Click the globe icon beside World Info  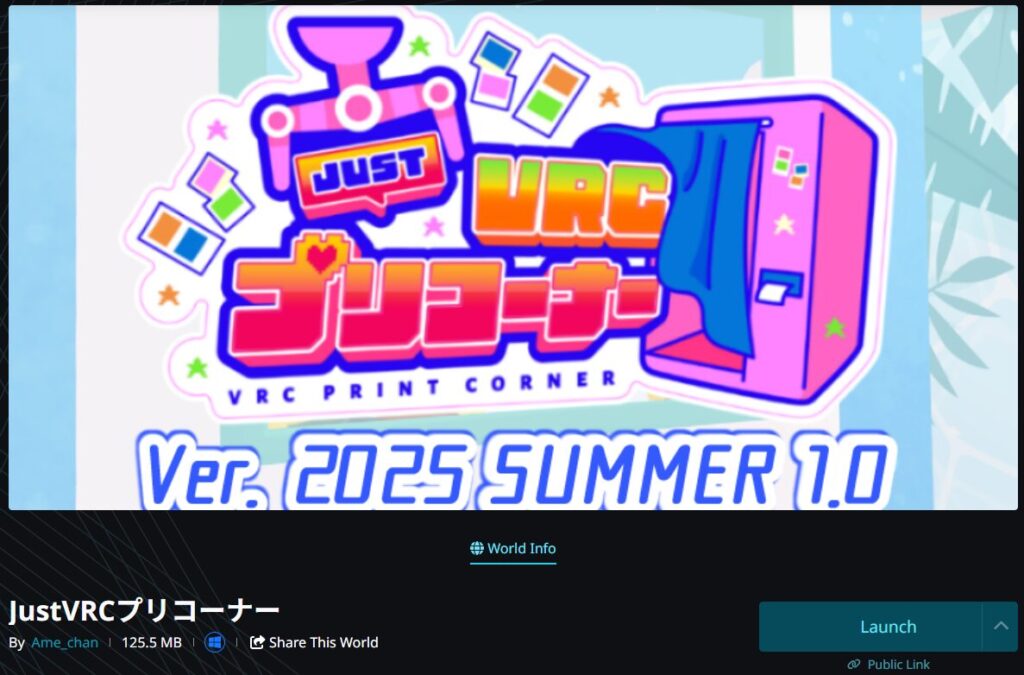tap(477, 548)
